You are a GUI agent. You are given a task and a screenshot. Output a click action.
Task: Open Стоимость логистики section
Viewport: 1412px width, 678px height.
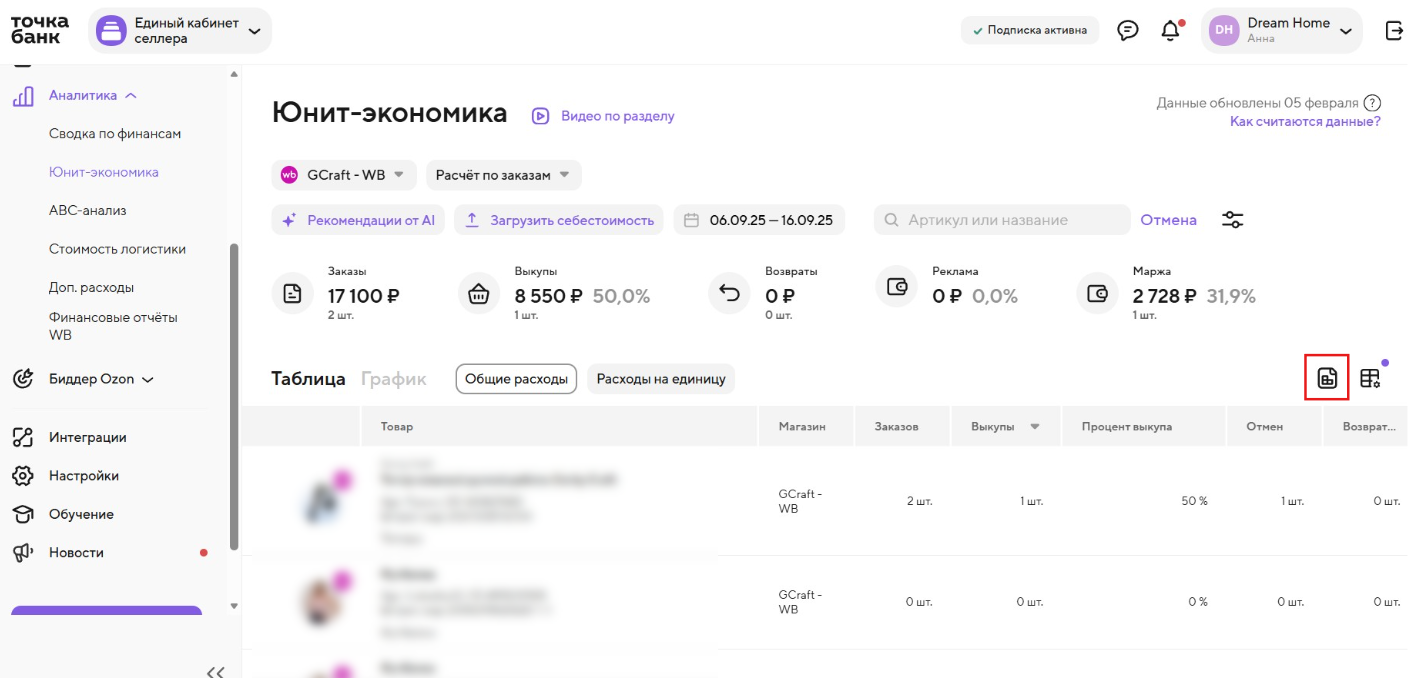[x=117, y=249]
